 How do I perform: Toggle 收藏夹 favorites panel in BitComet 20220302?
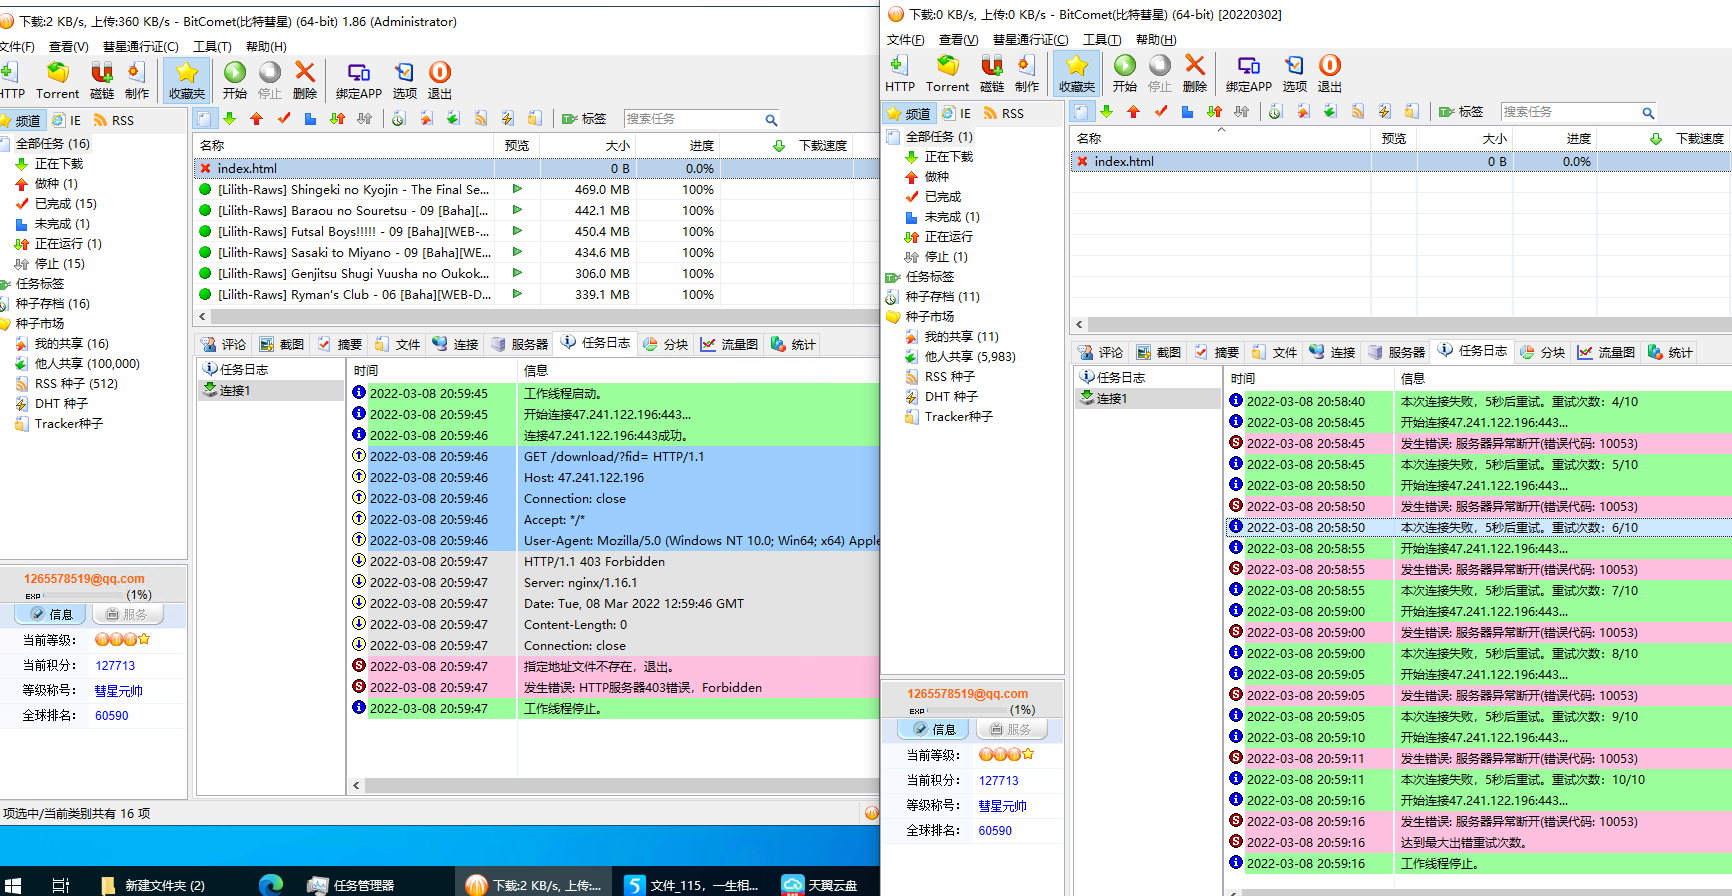pos(1076,73)
